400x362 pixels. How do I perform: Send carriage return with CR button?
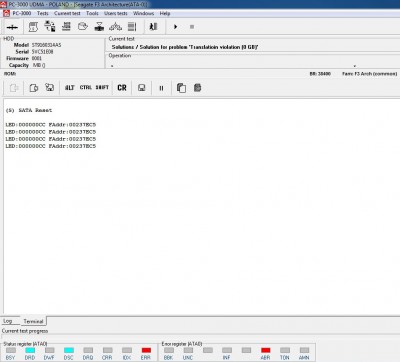(x=122, y=88)
